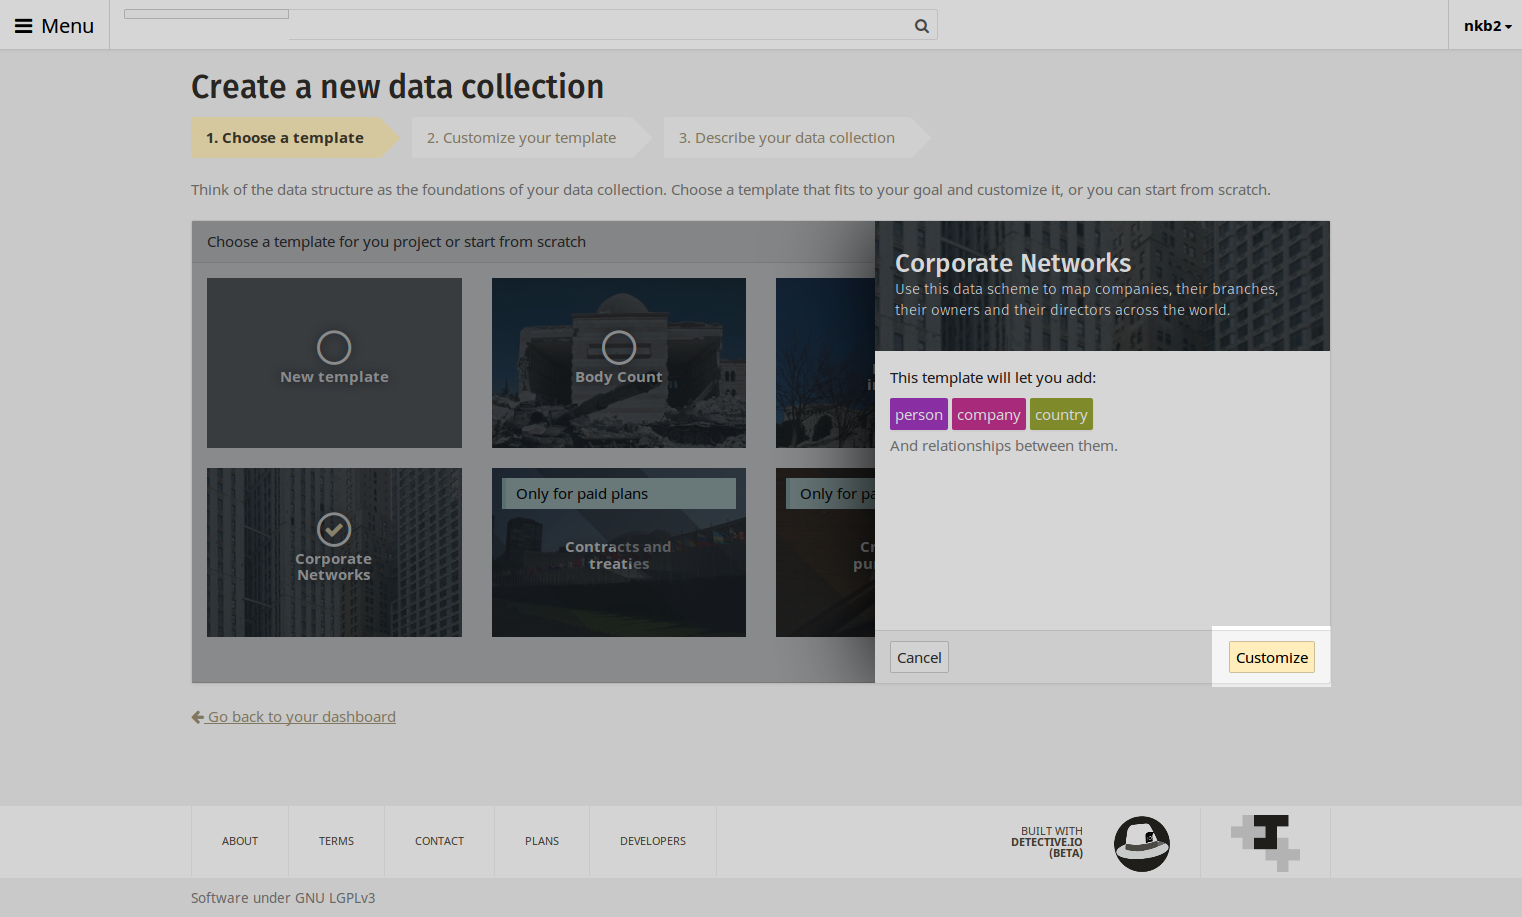Click Software under GNU LGPLv3 text
The width and height of the screenshot is (1522, 917).
click(x=283, y=898)
